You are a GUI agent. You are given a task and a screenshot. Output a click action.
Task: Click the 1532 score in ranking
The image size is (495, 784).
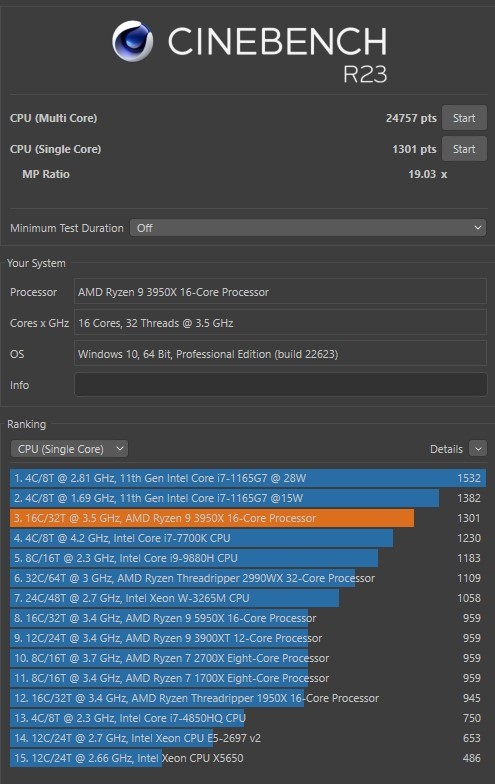click(x=469, y=478)
